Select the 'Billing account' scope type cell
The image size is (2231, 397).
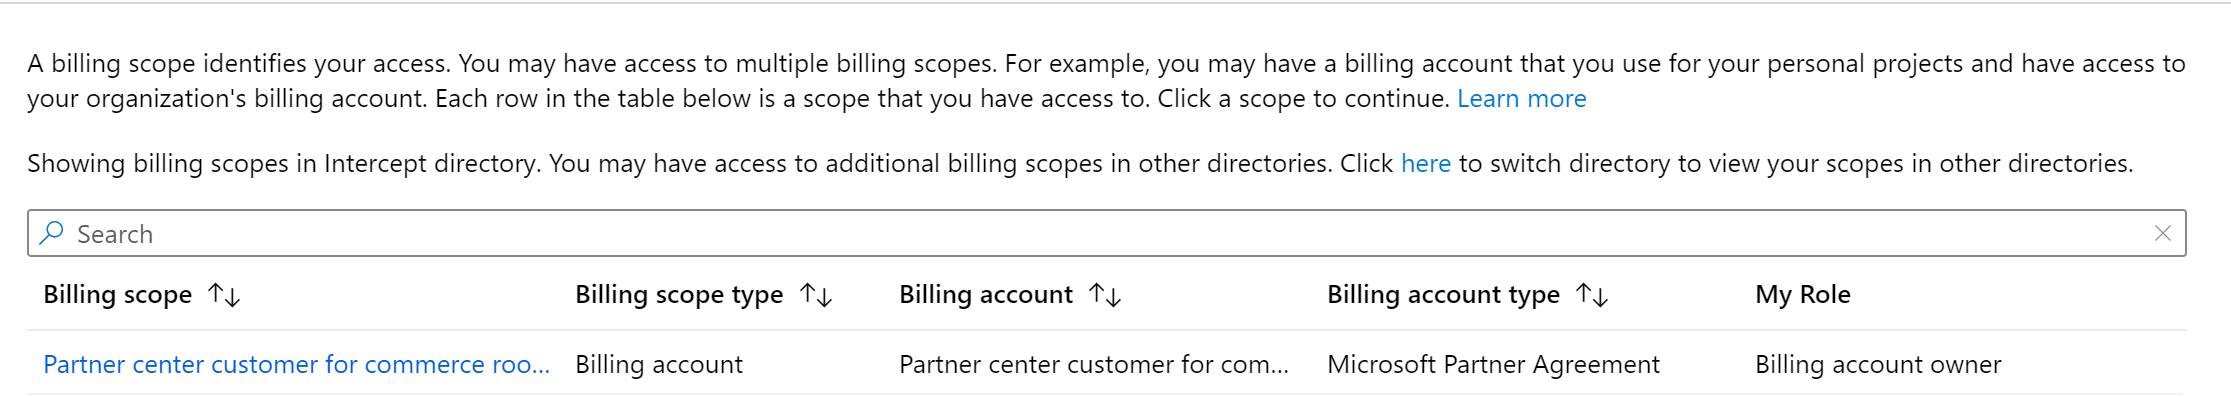tap(659, 365)
